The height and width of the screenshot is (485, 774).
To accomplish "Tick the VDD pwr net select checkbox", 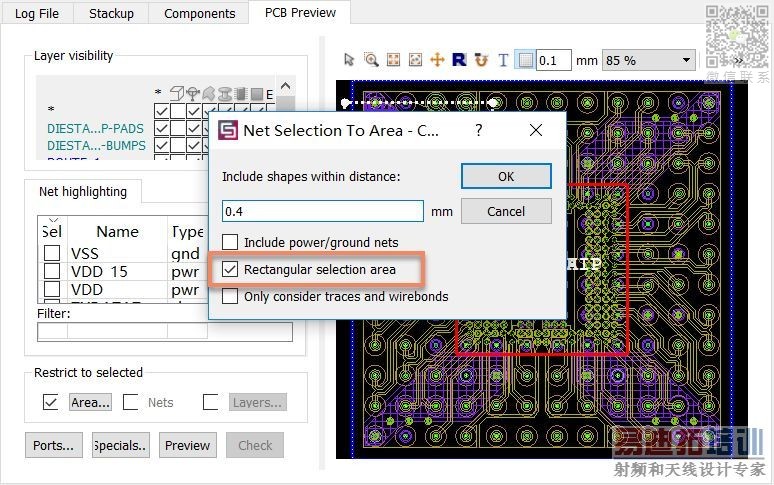I will 52,289.
